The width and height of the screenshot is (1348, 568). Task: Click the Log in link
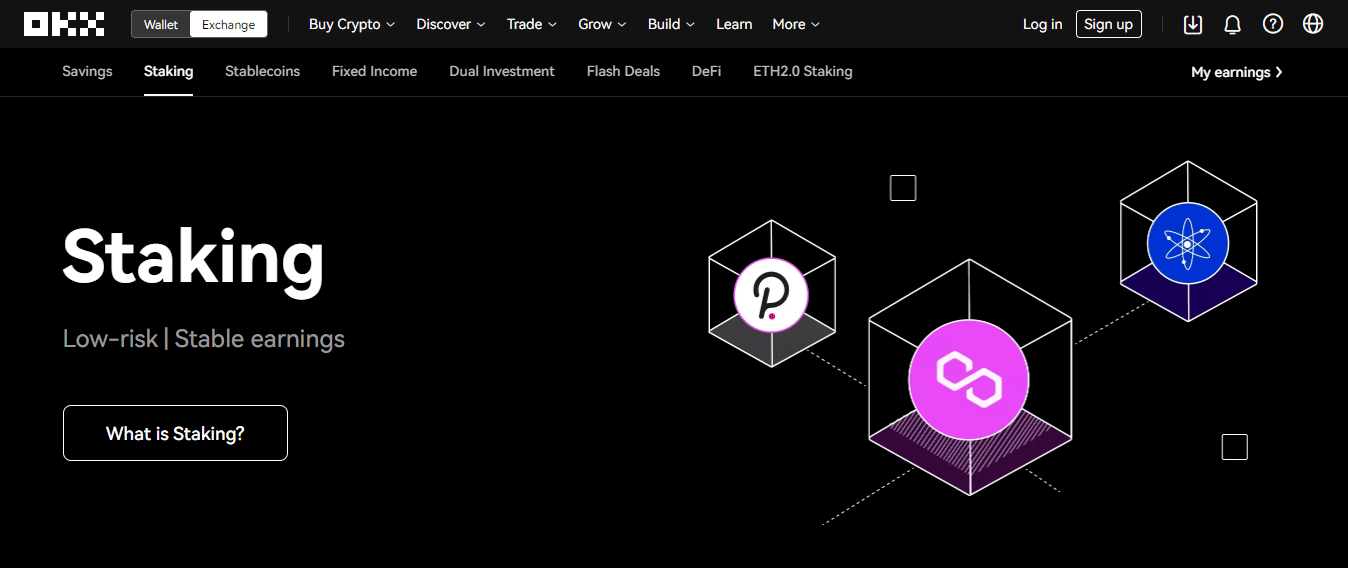click(x=1042, y=24)
